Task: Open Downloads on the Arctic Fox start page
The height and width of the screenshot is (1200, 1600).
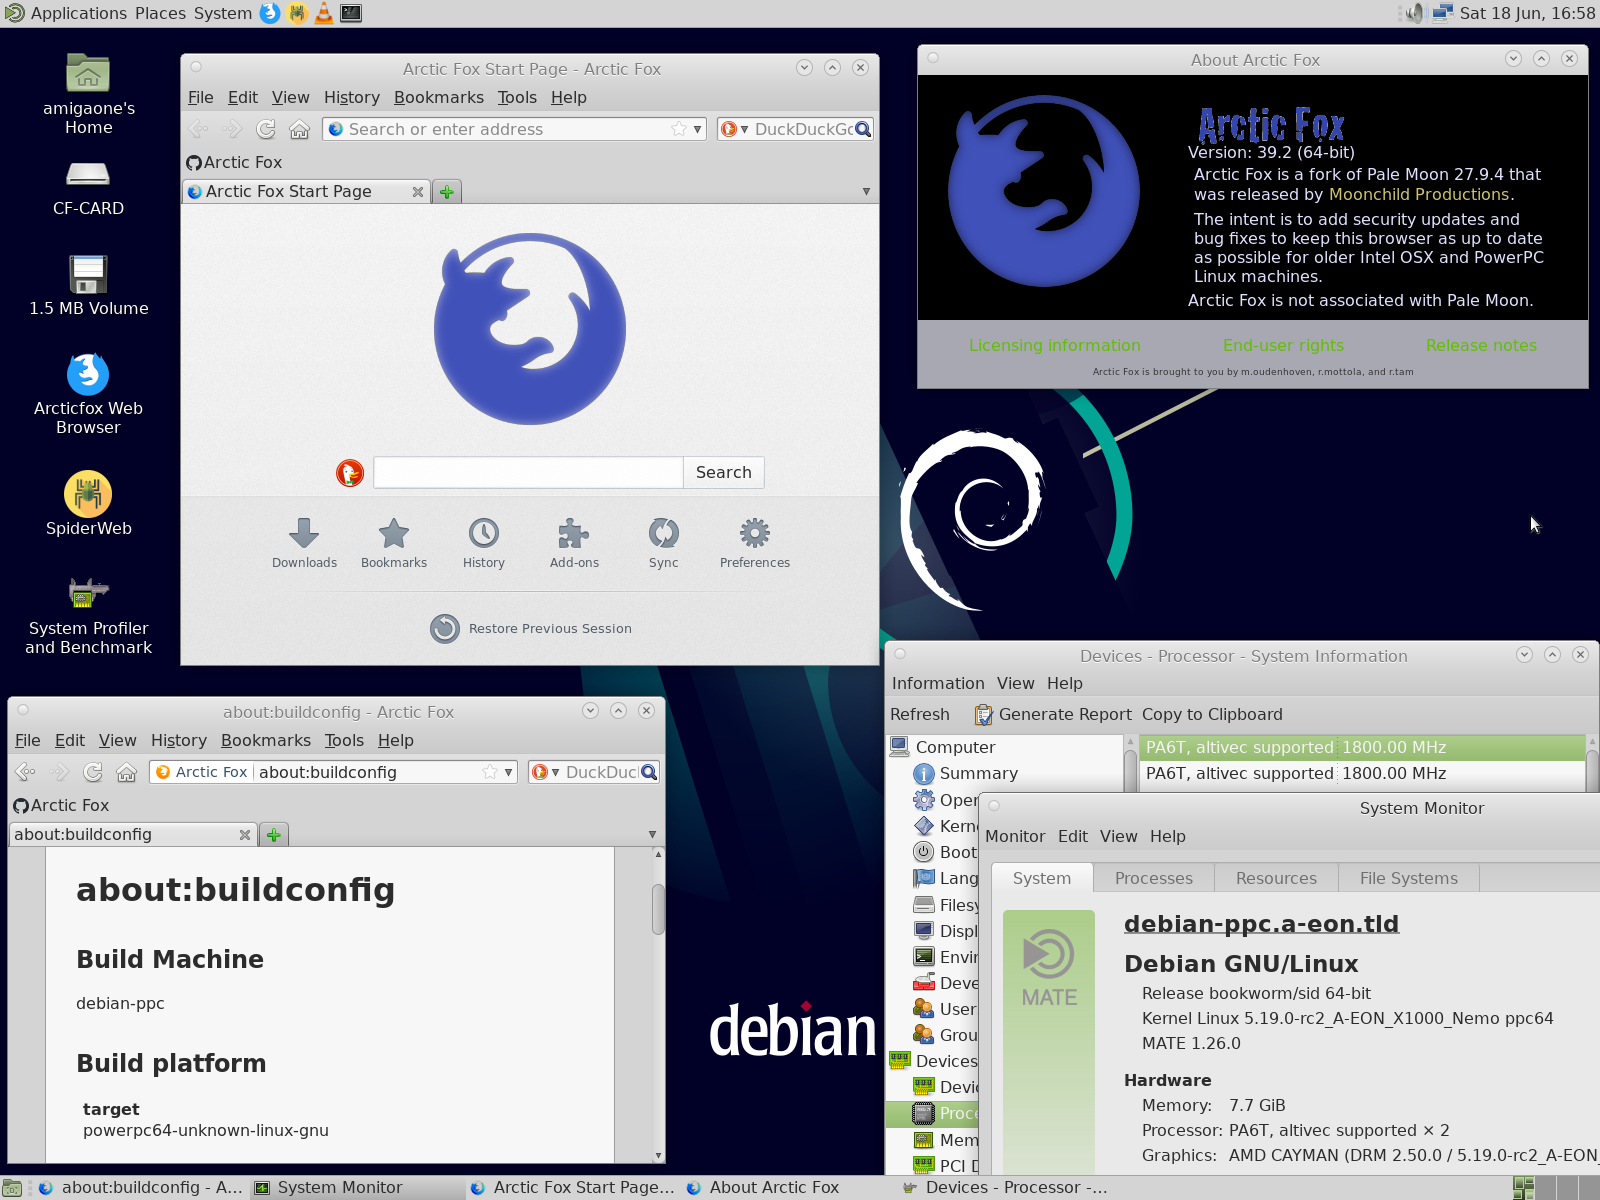Action: point(304,543)
